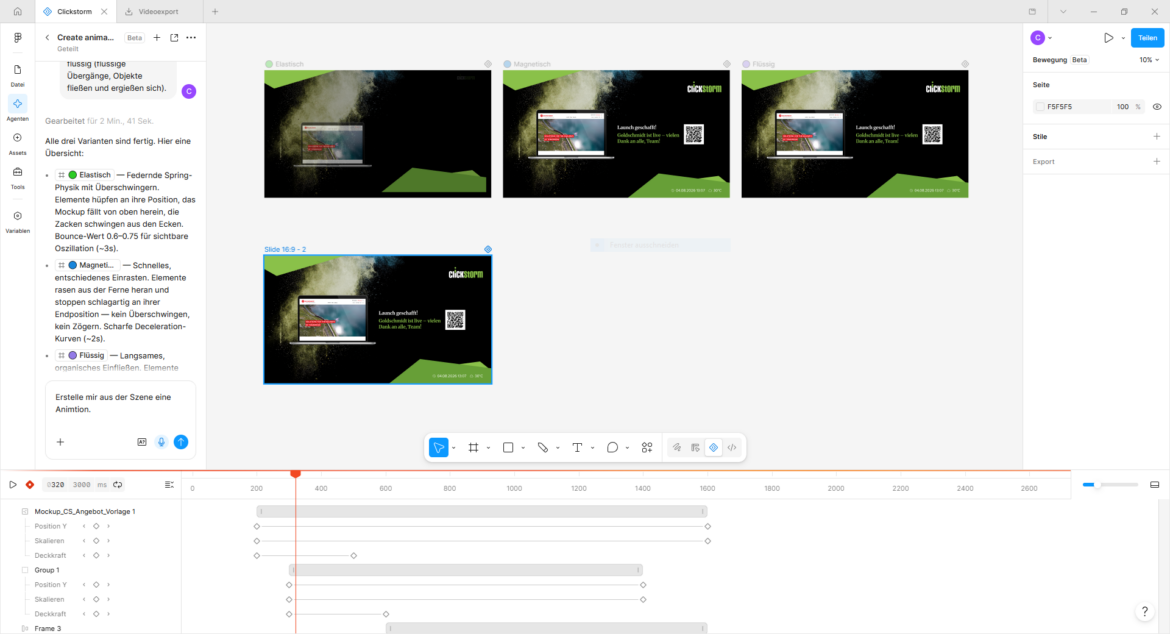Toggle keyframe for Position Y under Mockup_CS_Angebot_Vorlage 1
The width and height of the screenshot is (1170, 634).
coord(96,527)
